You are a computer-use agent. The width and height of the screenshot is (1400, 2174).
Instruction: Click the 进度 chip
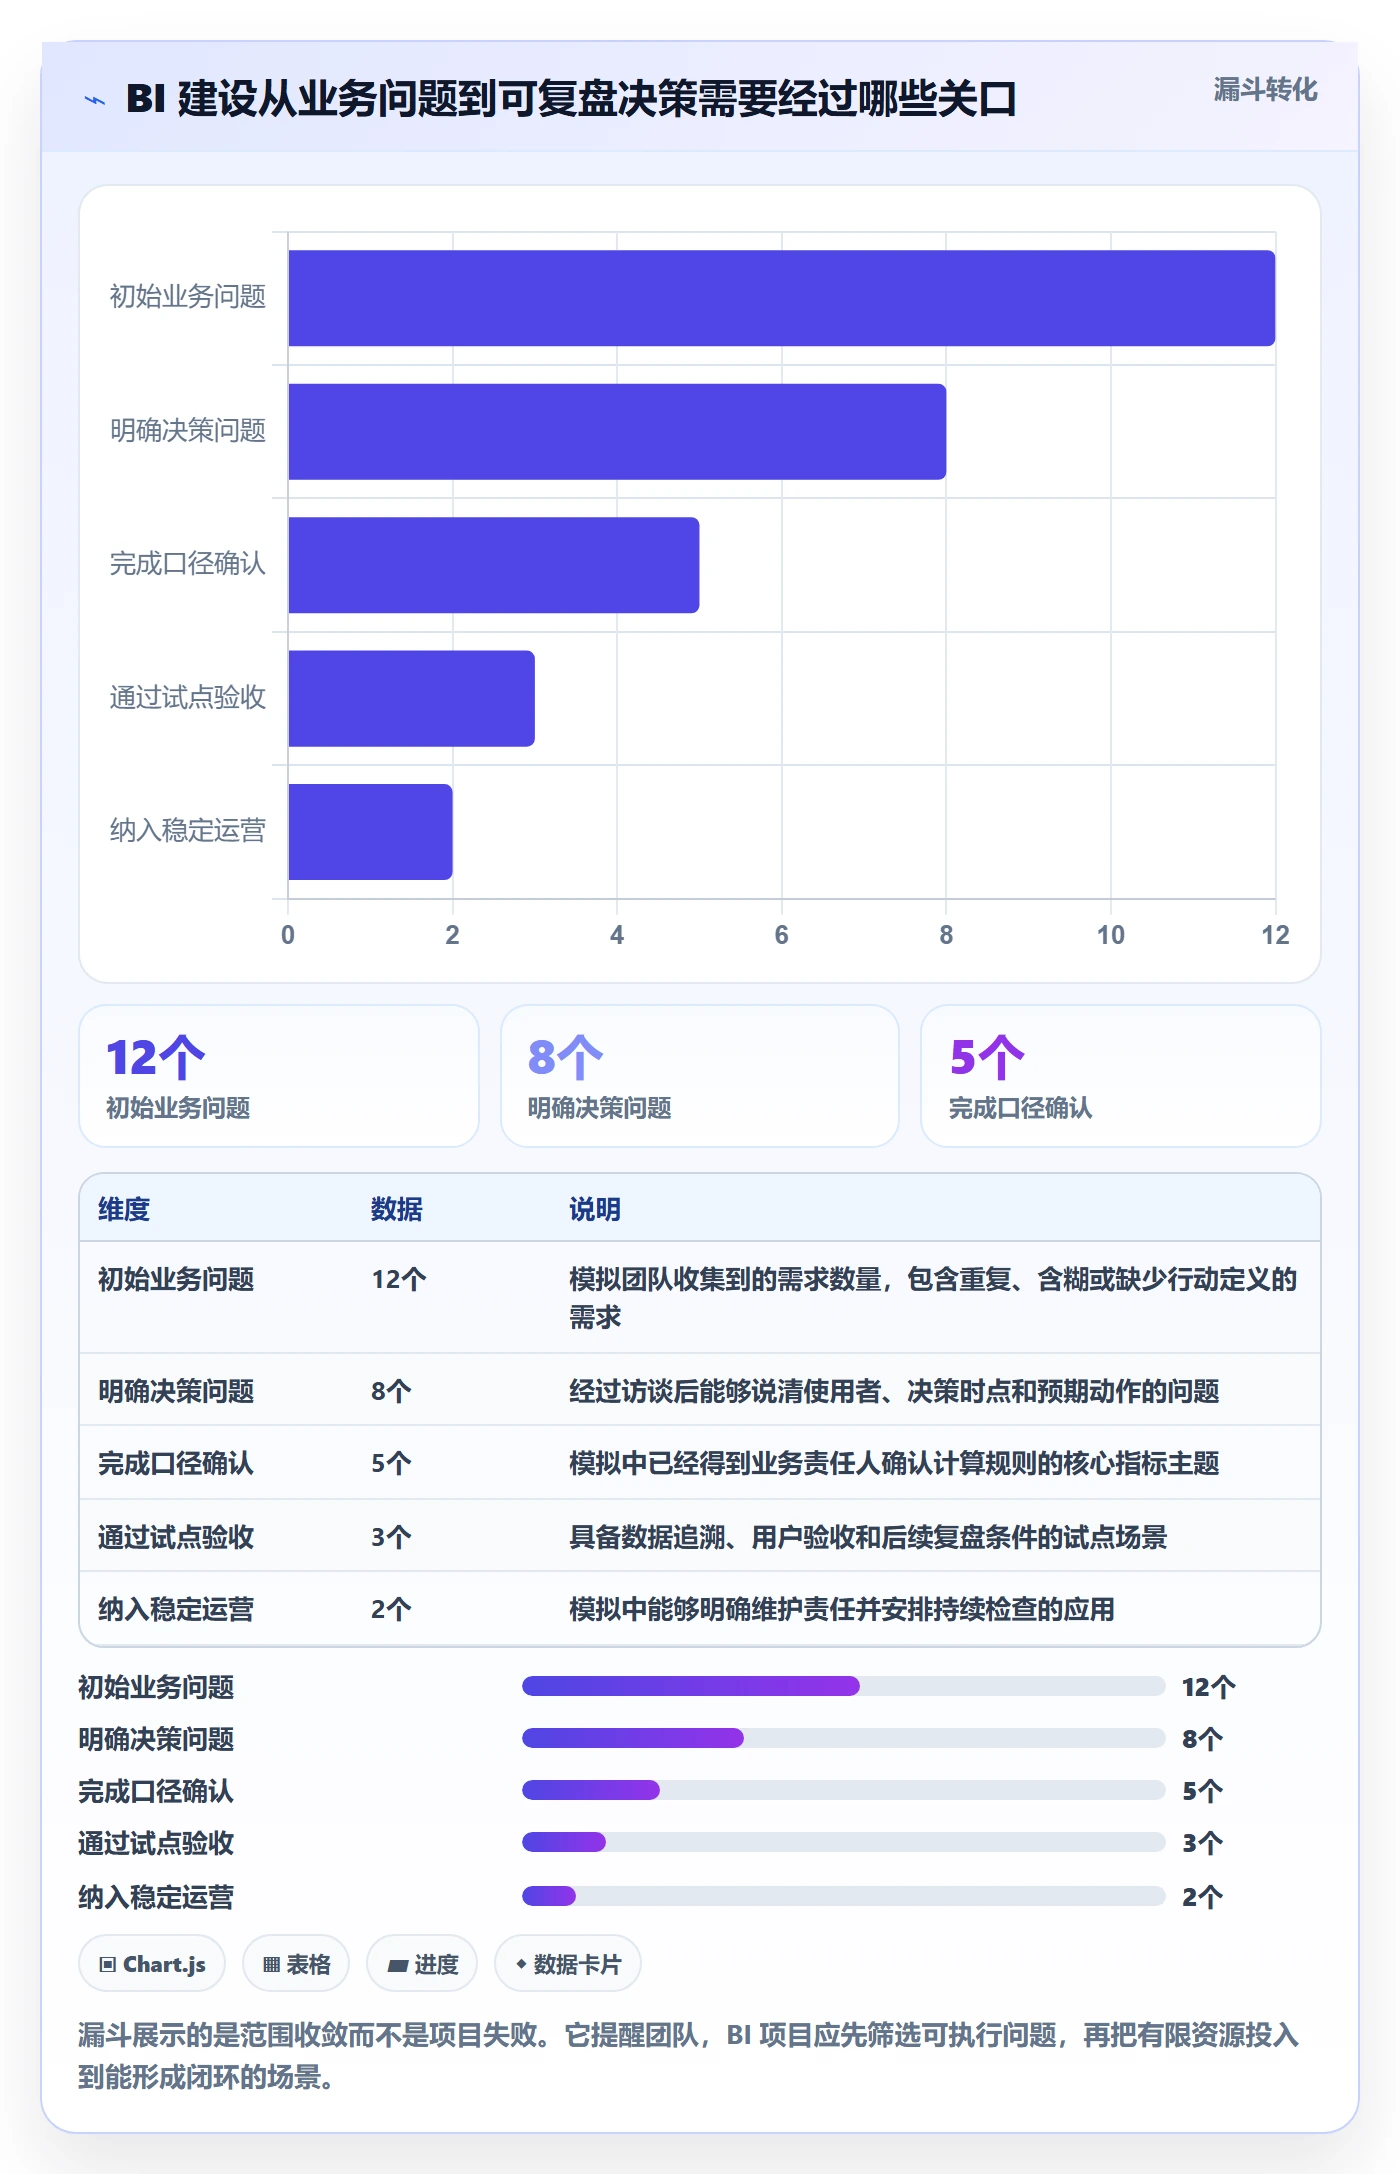click(422, 1964)
